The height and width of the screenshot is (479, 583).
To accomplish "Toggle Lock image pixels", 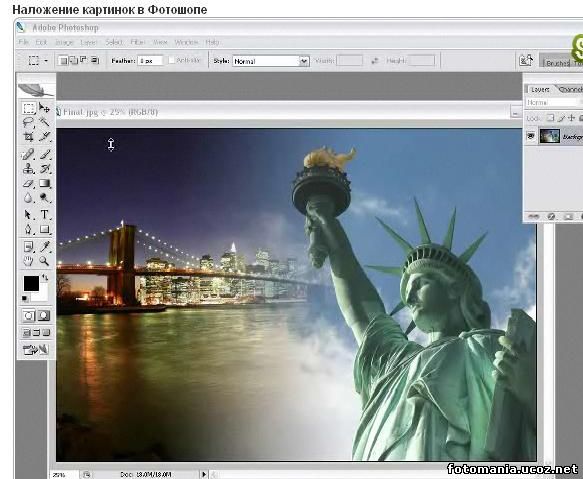I will click(x=561, y=118).
